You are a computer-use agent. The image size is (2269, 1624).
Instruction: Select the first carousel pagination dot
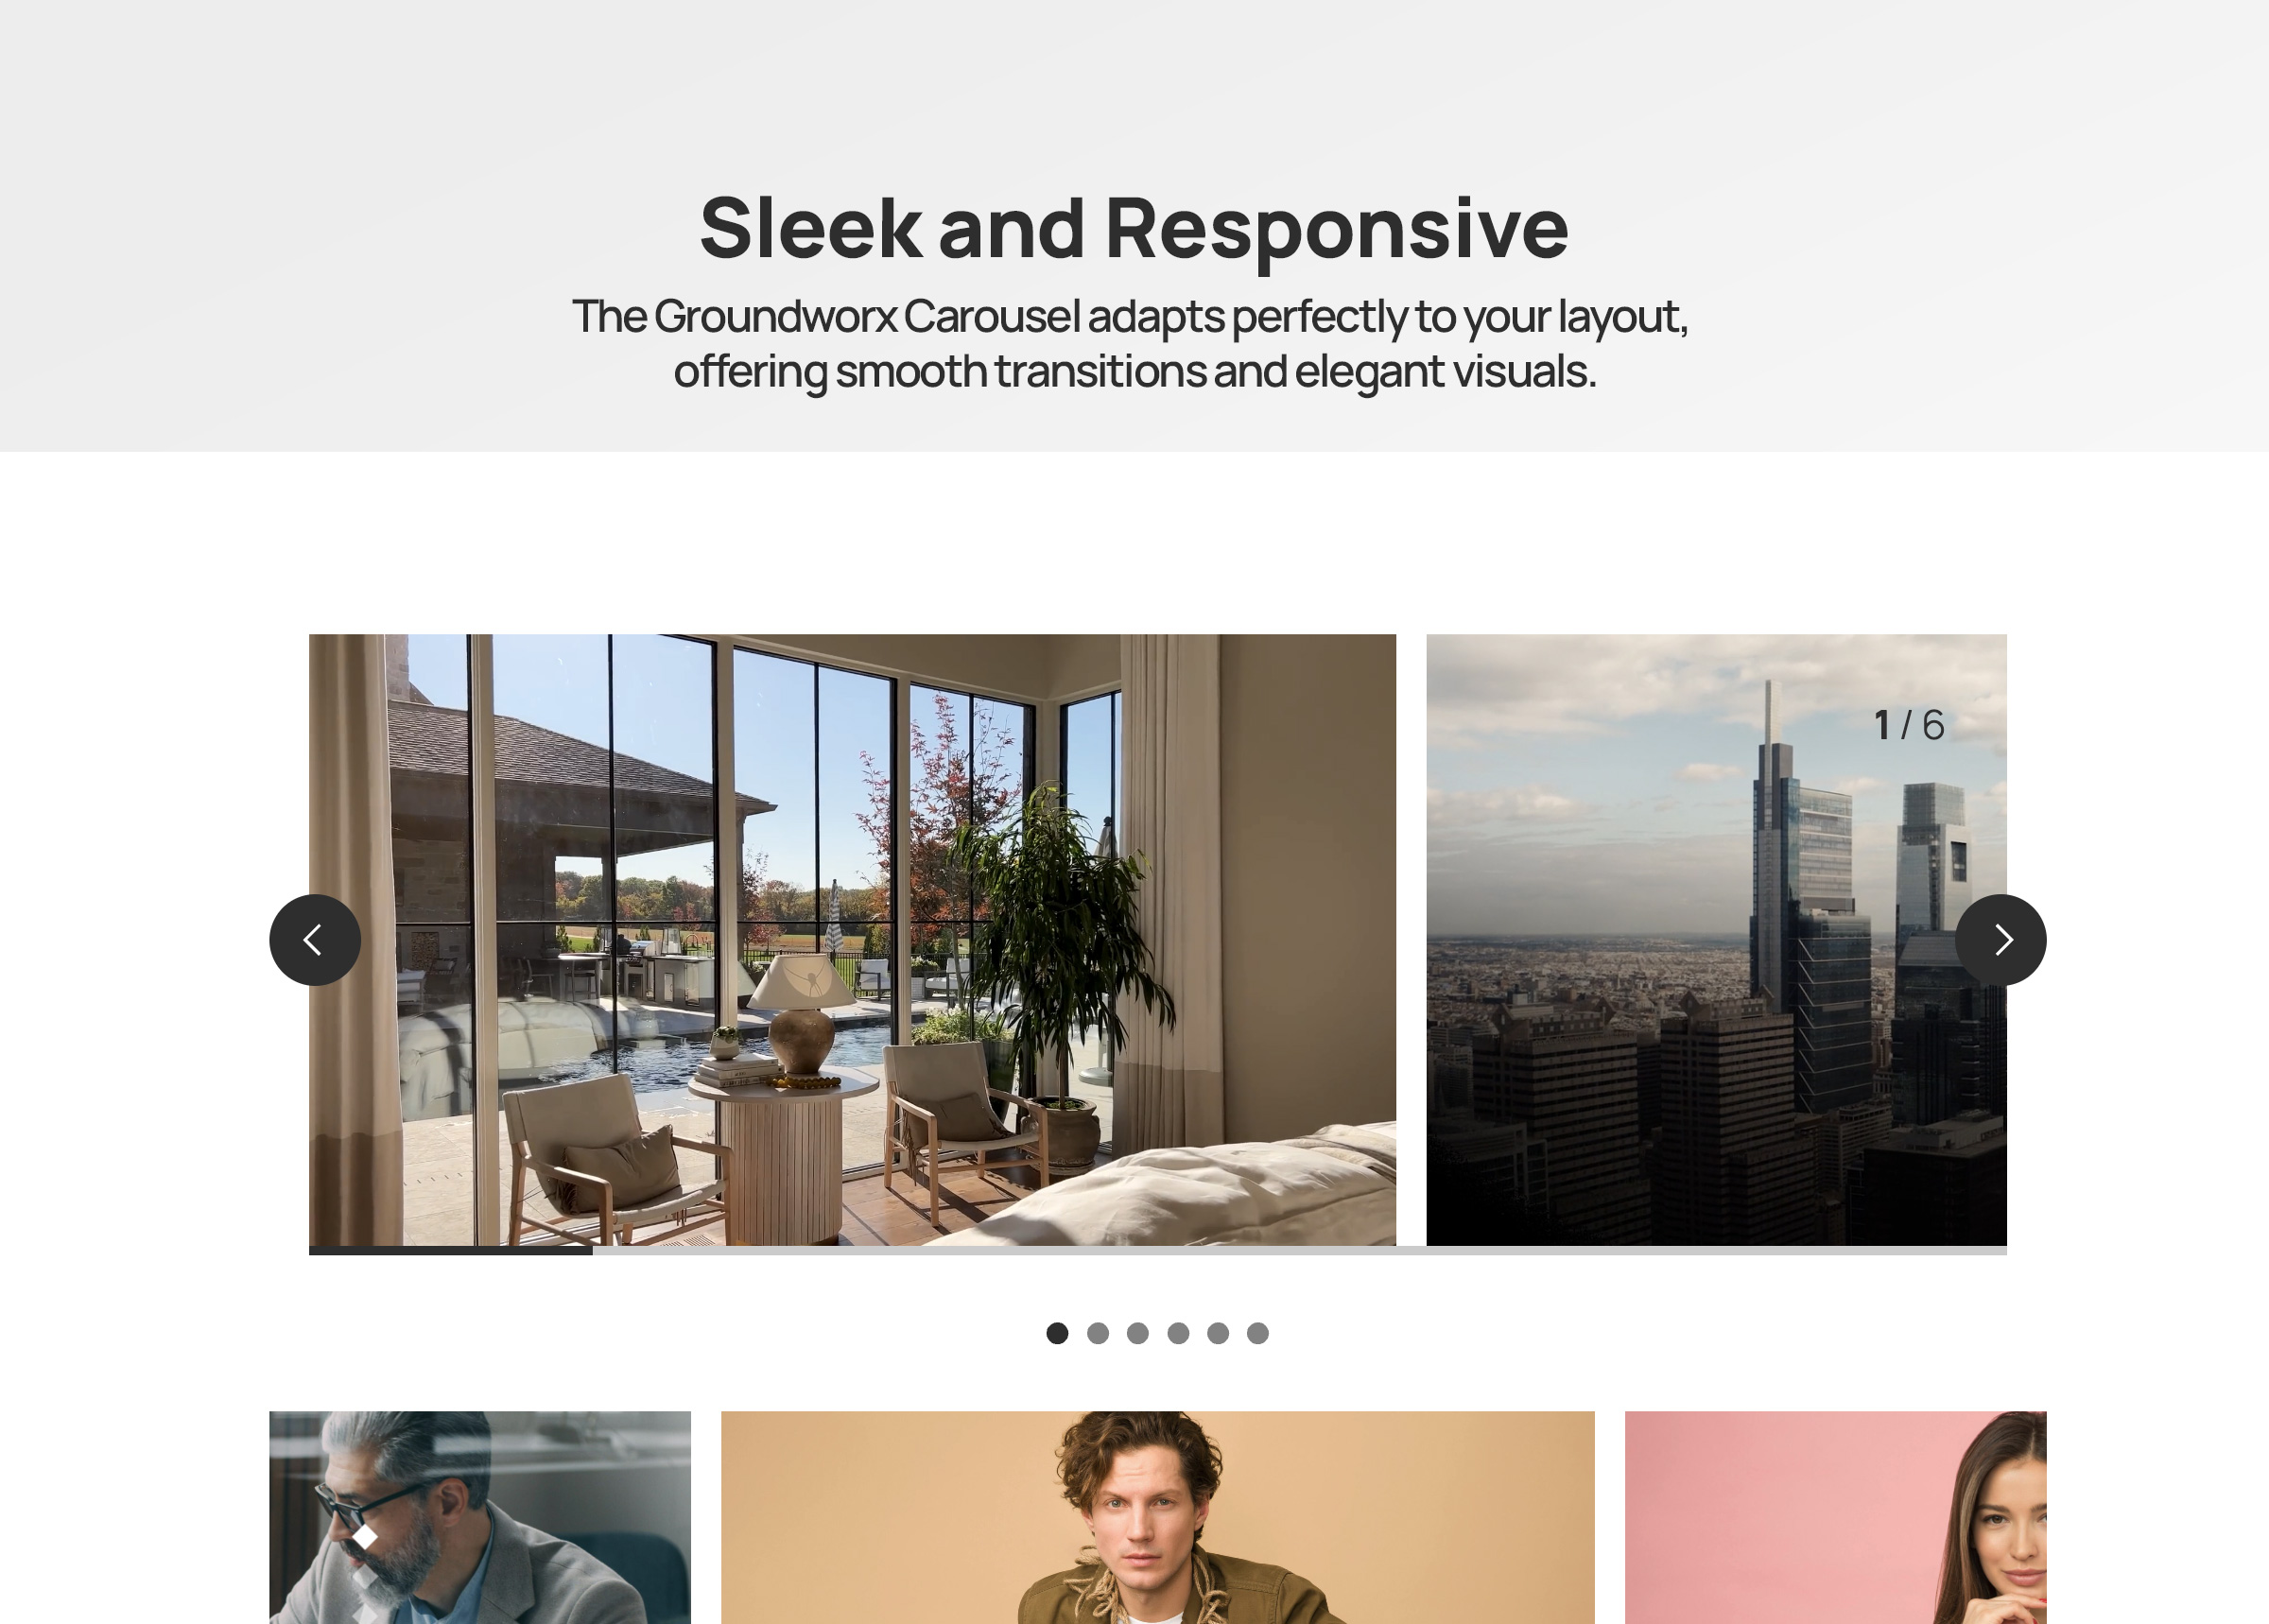coord(1057,1333)
